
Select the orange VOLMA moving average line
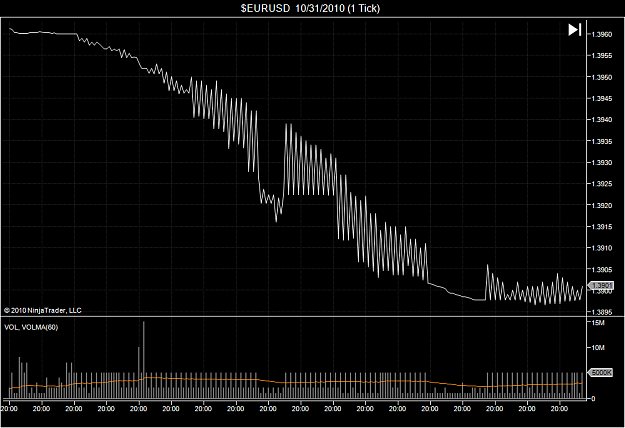click(x=296, y=382)
